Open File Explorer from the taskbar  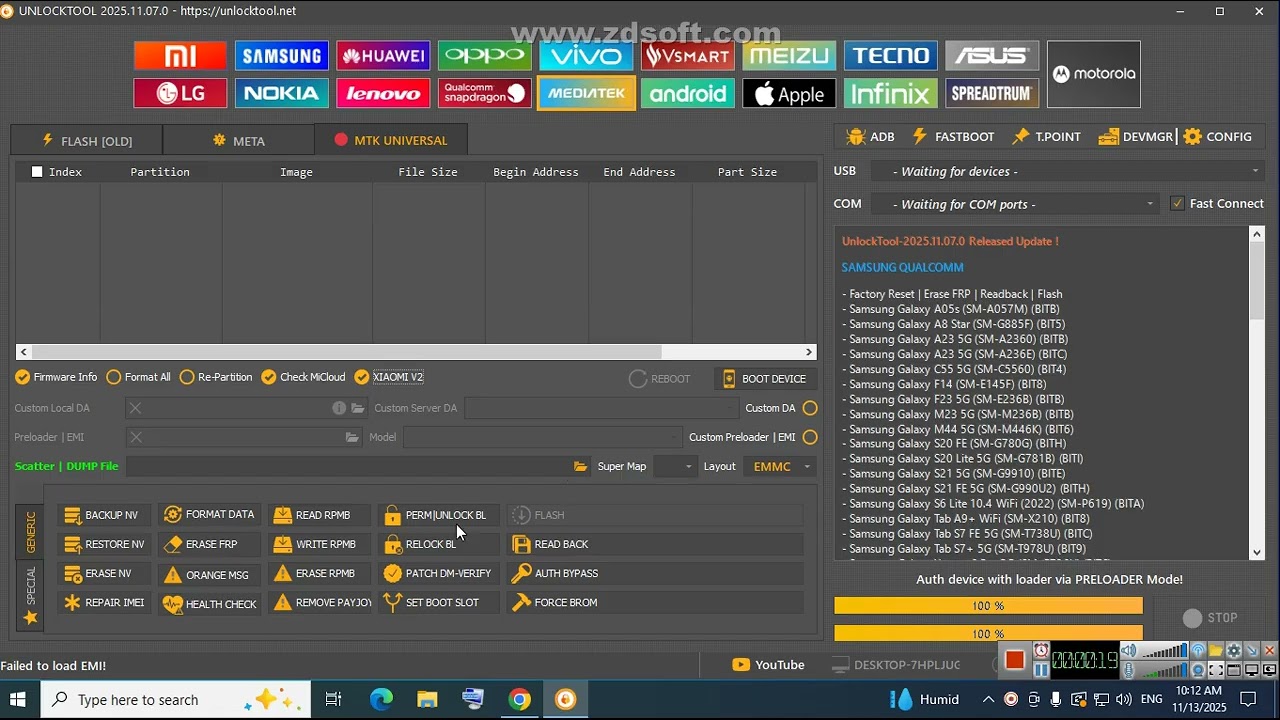click(x=427, y=699)
